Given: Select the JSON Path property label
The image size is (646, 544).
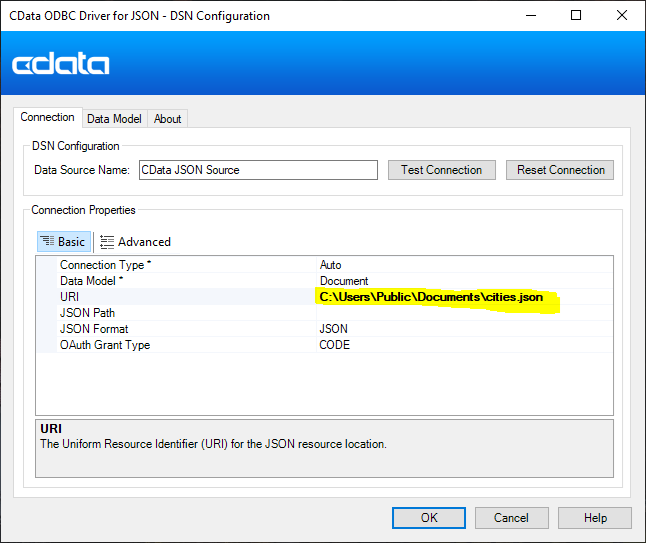Looking at the screenshot, I should (87, 313).
